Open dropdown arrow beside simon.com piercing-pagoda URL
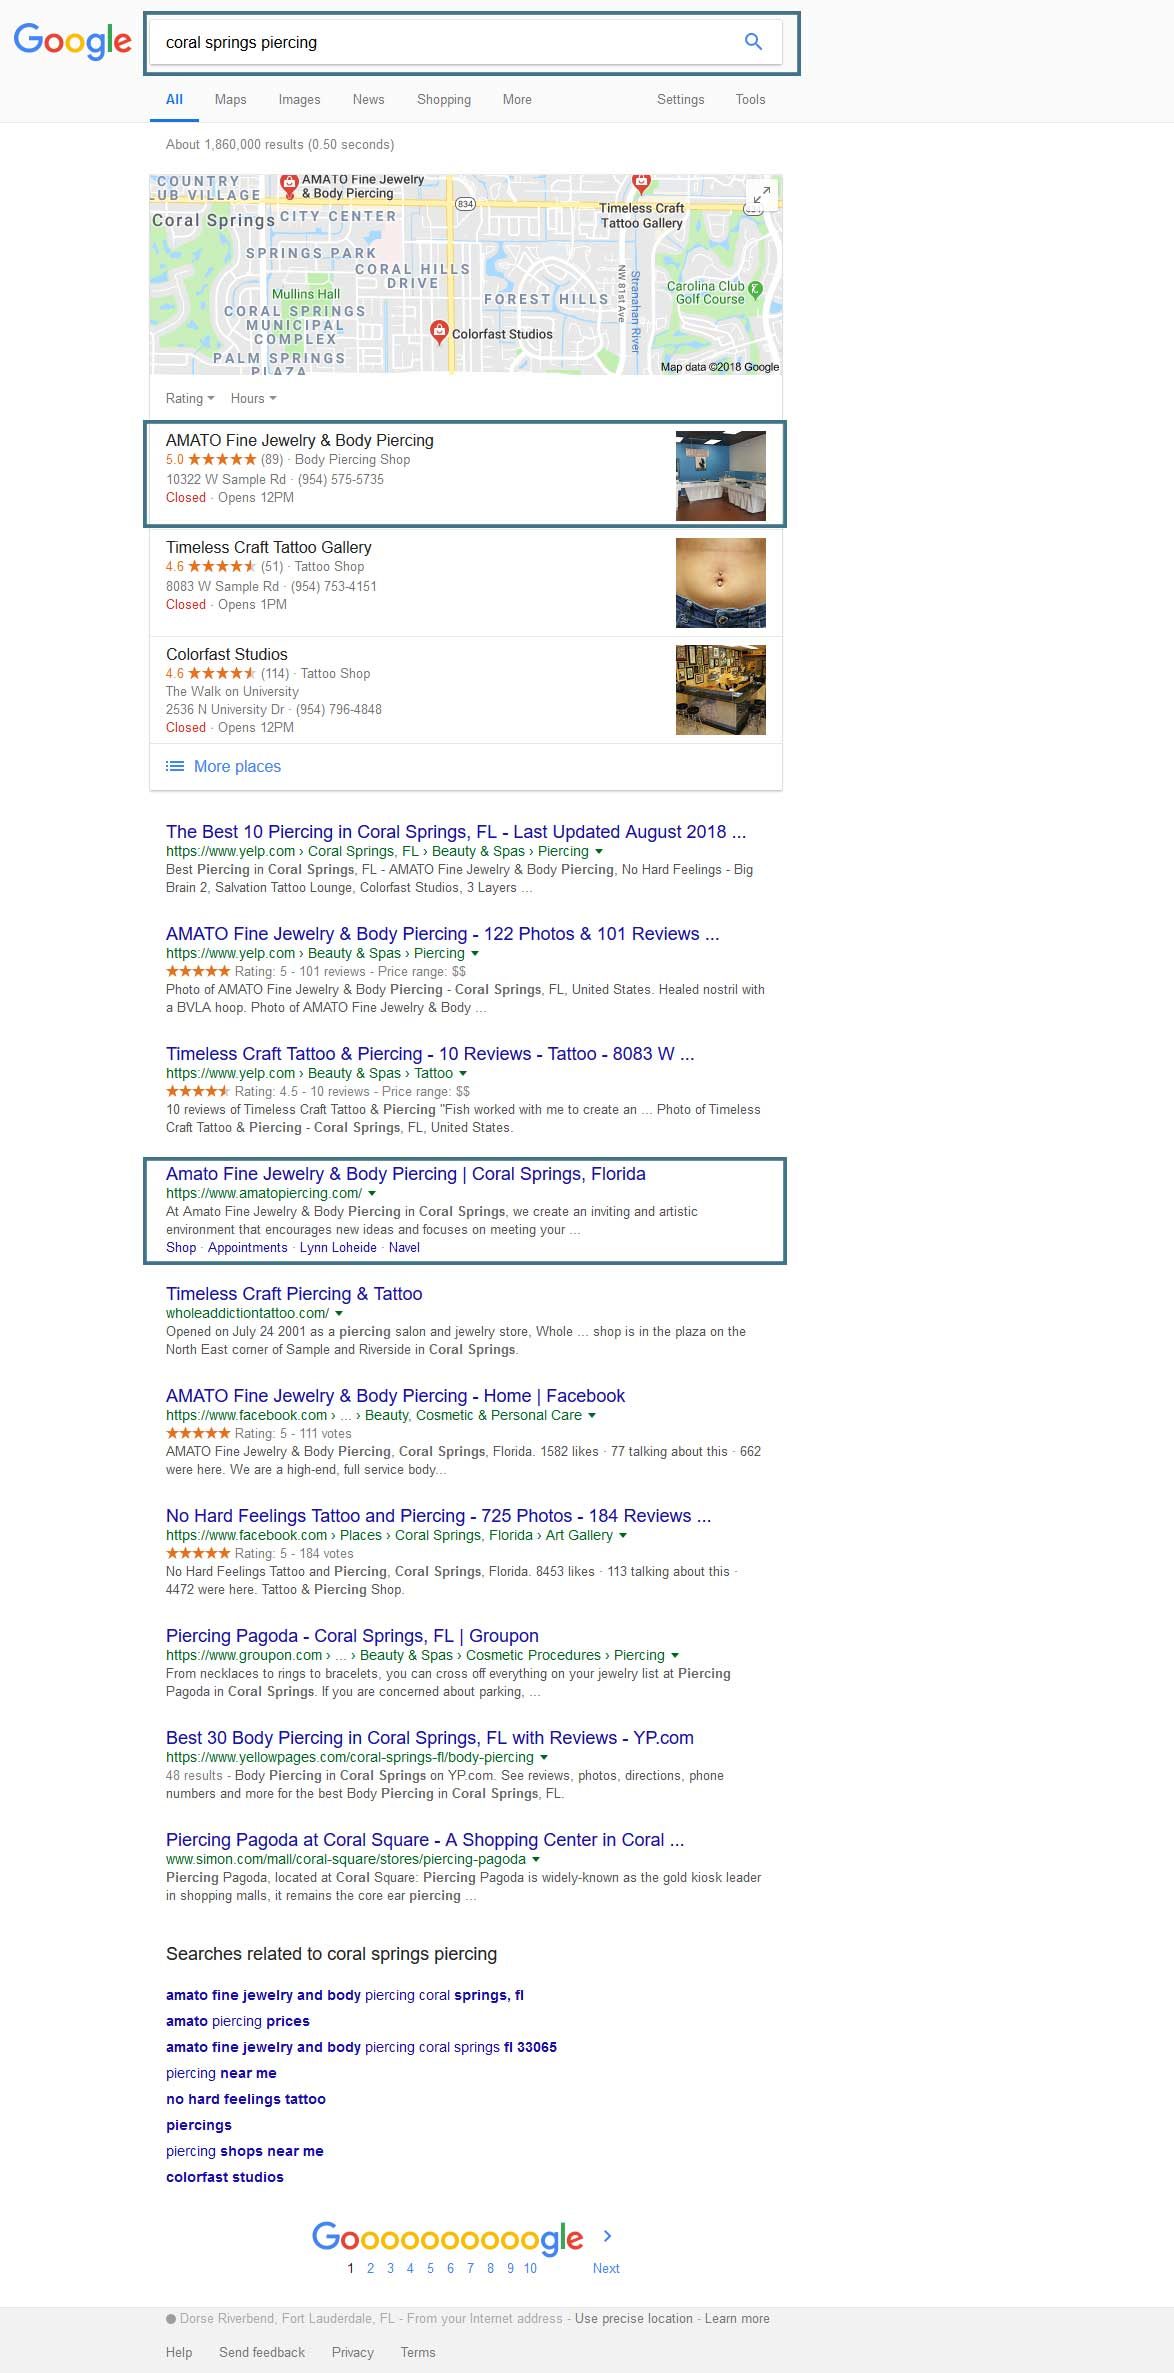This screenshot has width=1174, height=2373. [x=536, y=1859]
